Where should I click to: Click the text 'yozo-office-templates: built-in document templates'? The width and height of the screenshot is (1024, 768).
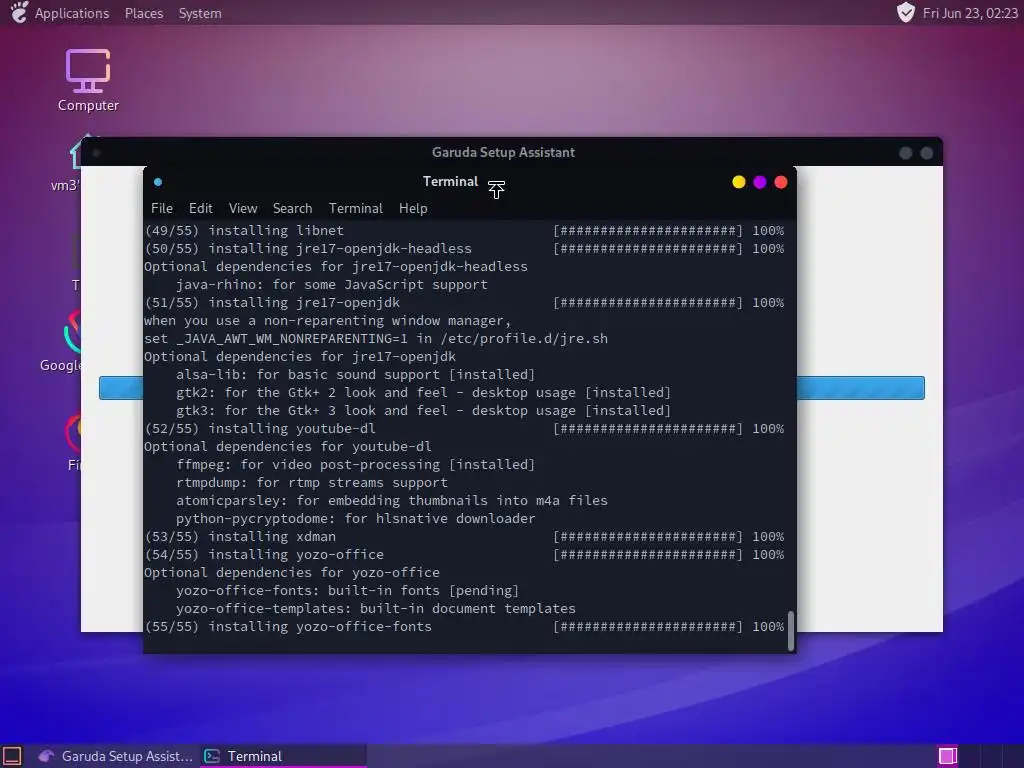click(x=376, y=608)
